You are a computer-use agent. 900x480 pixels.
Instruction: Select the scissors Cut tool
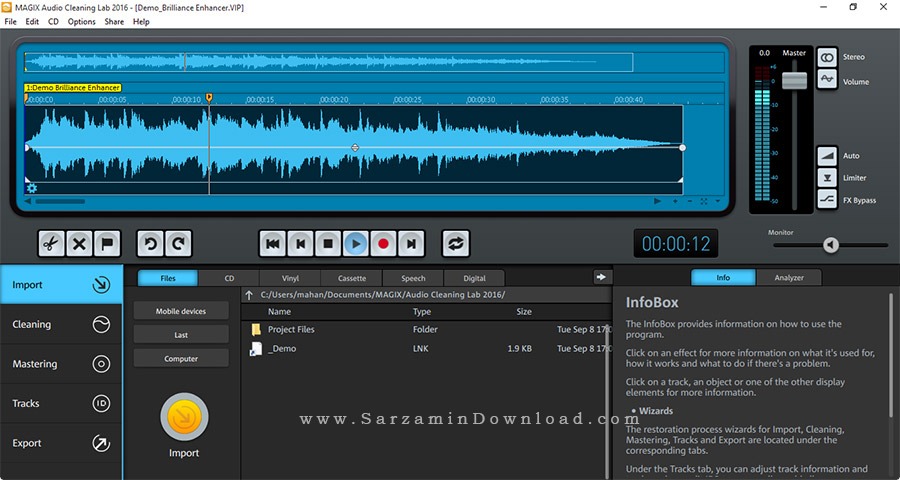click(x=51, y=244)
